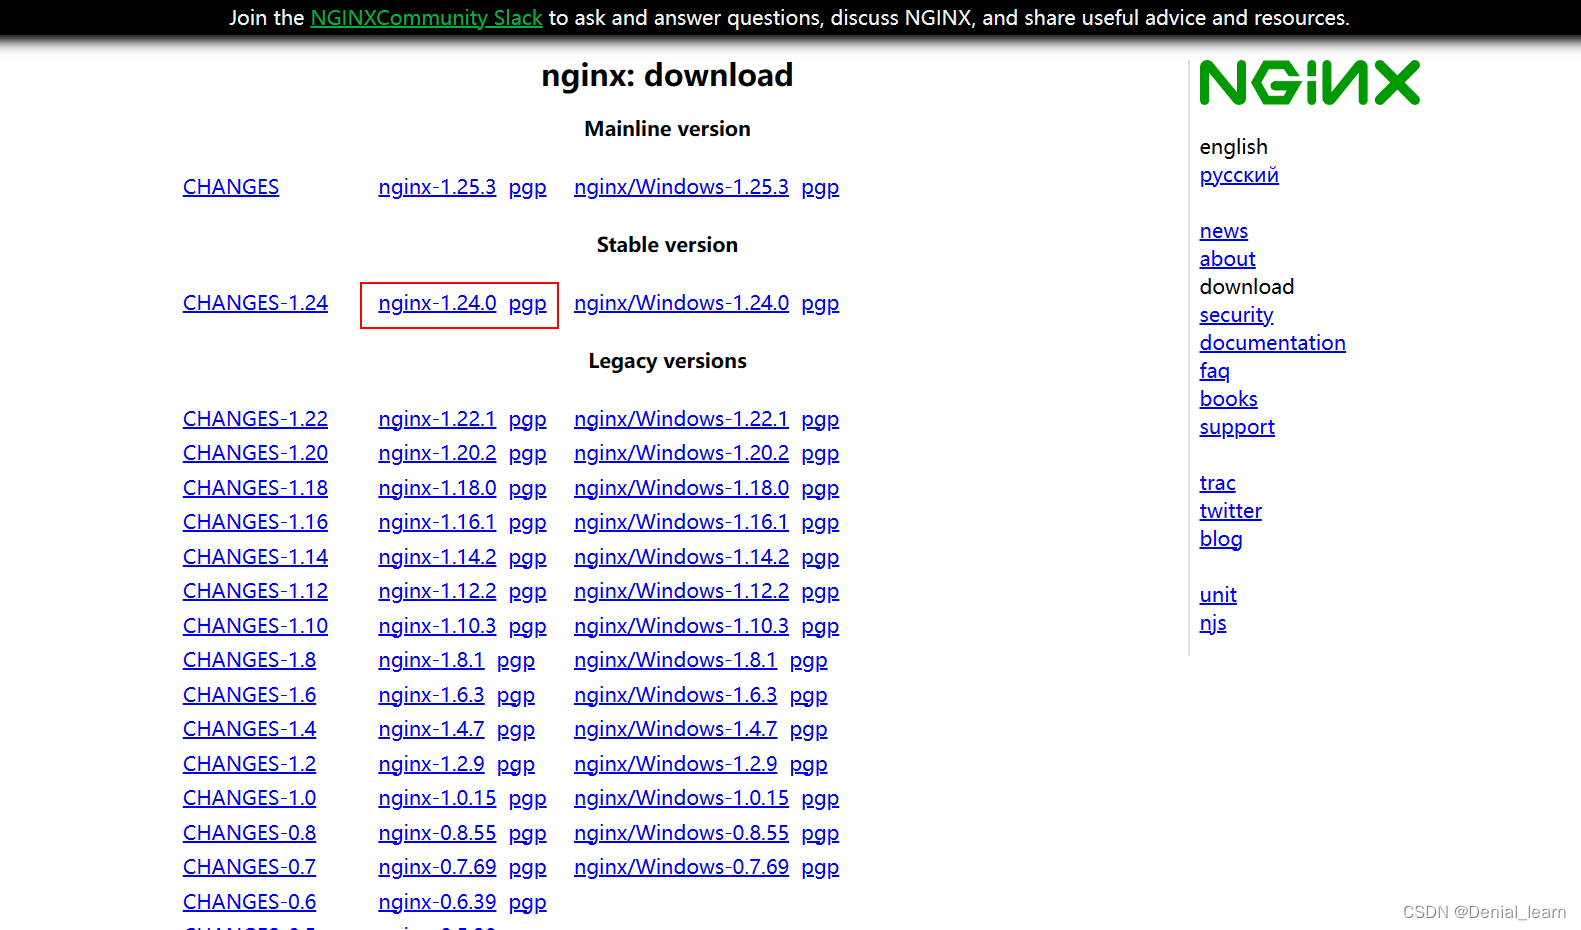Download nginx-1.0.15 source

coord(437,798)
